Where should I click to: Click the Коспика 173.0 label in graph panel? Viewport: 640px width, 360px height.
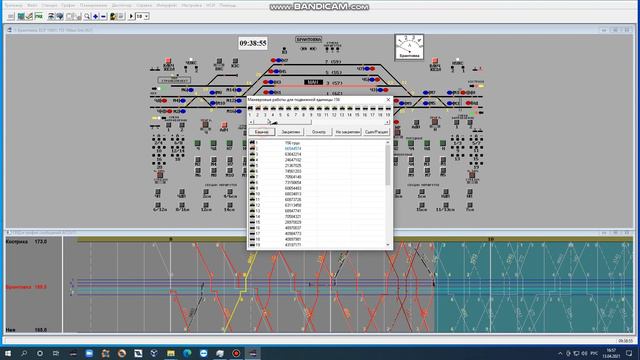tap(27, 242)
